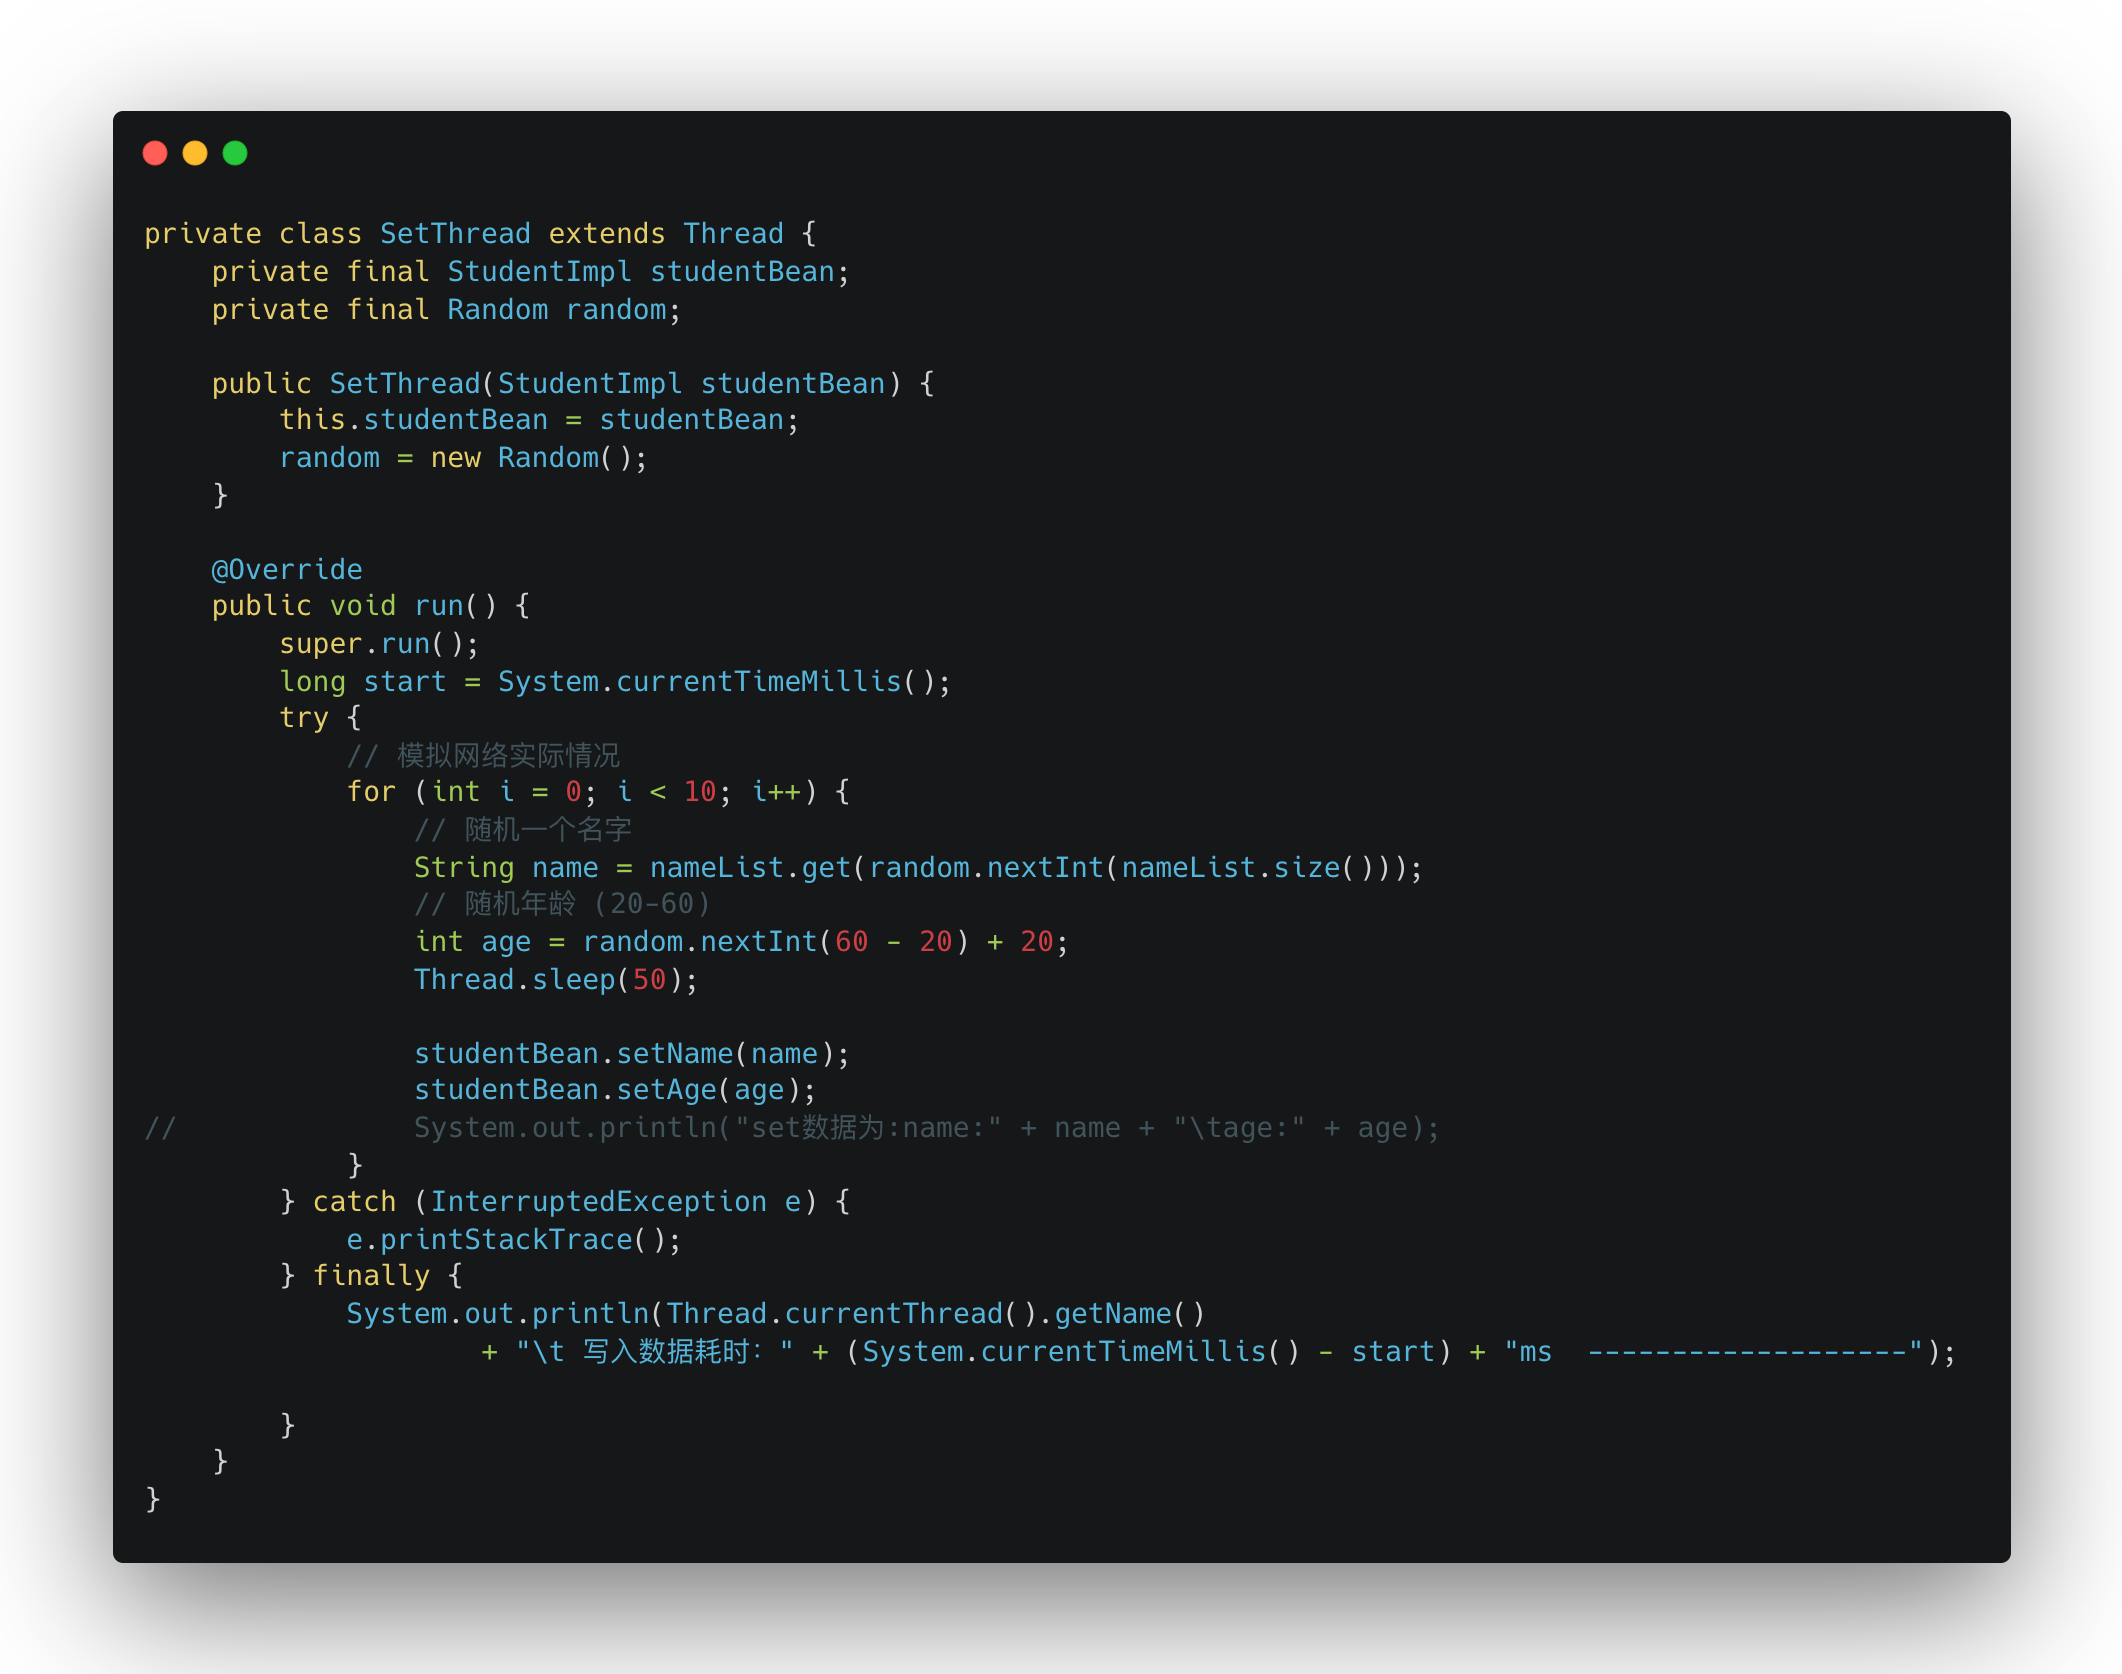Click 'private final StudentImpl studentBean;' line

pyautogui.click(x=530, y=272)
